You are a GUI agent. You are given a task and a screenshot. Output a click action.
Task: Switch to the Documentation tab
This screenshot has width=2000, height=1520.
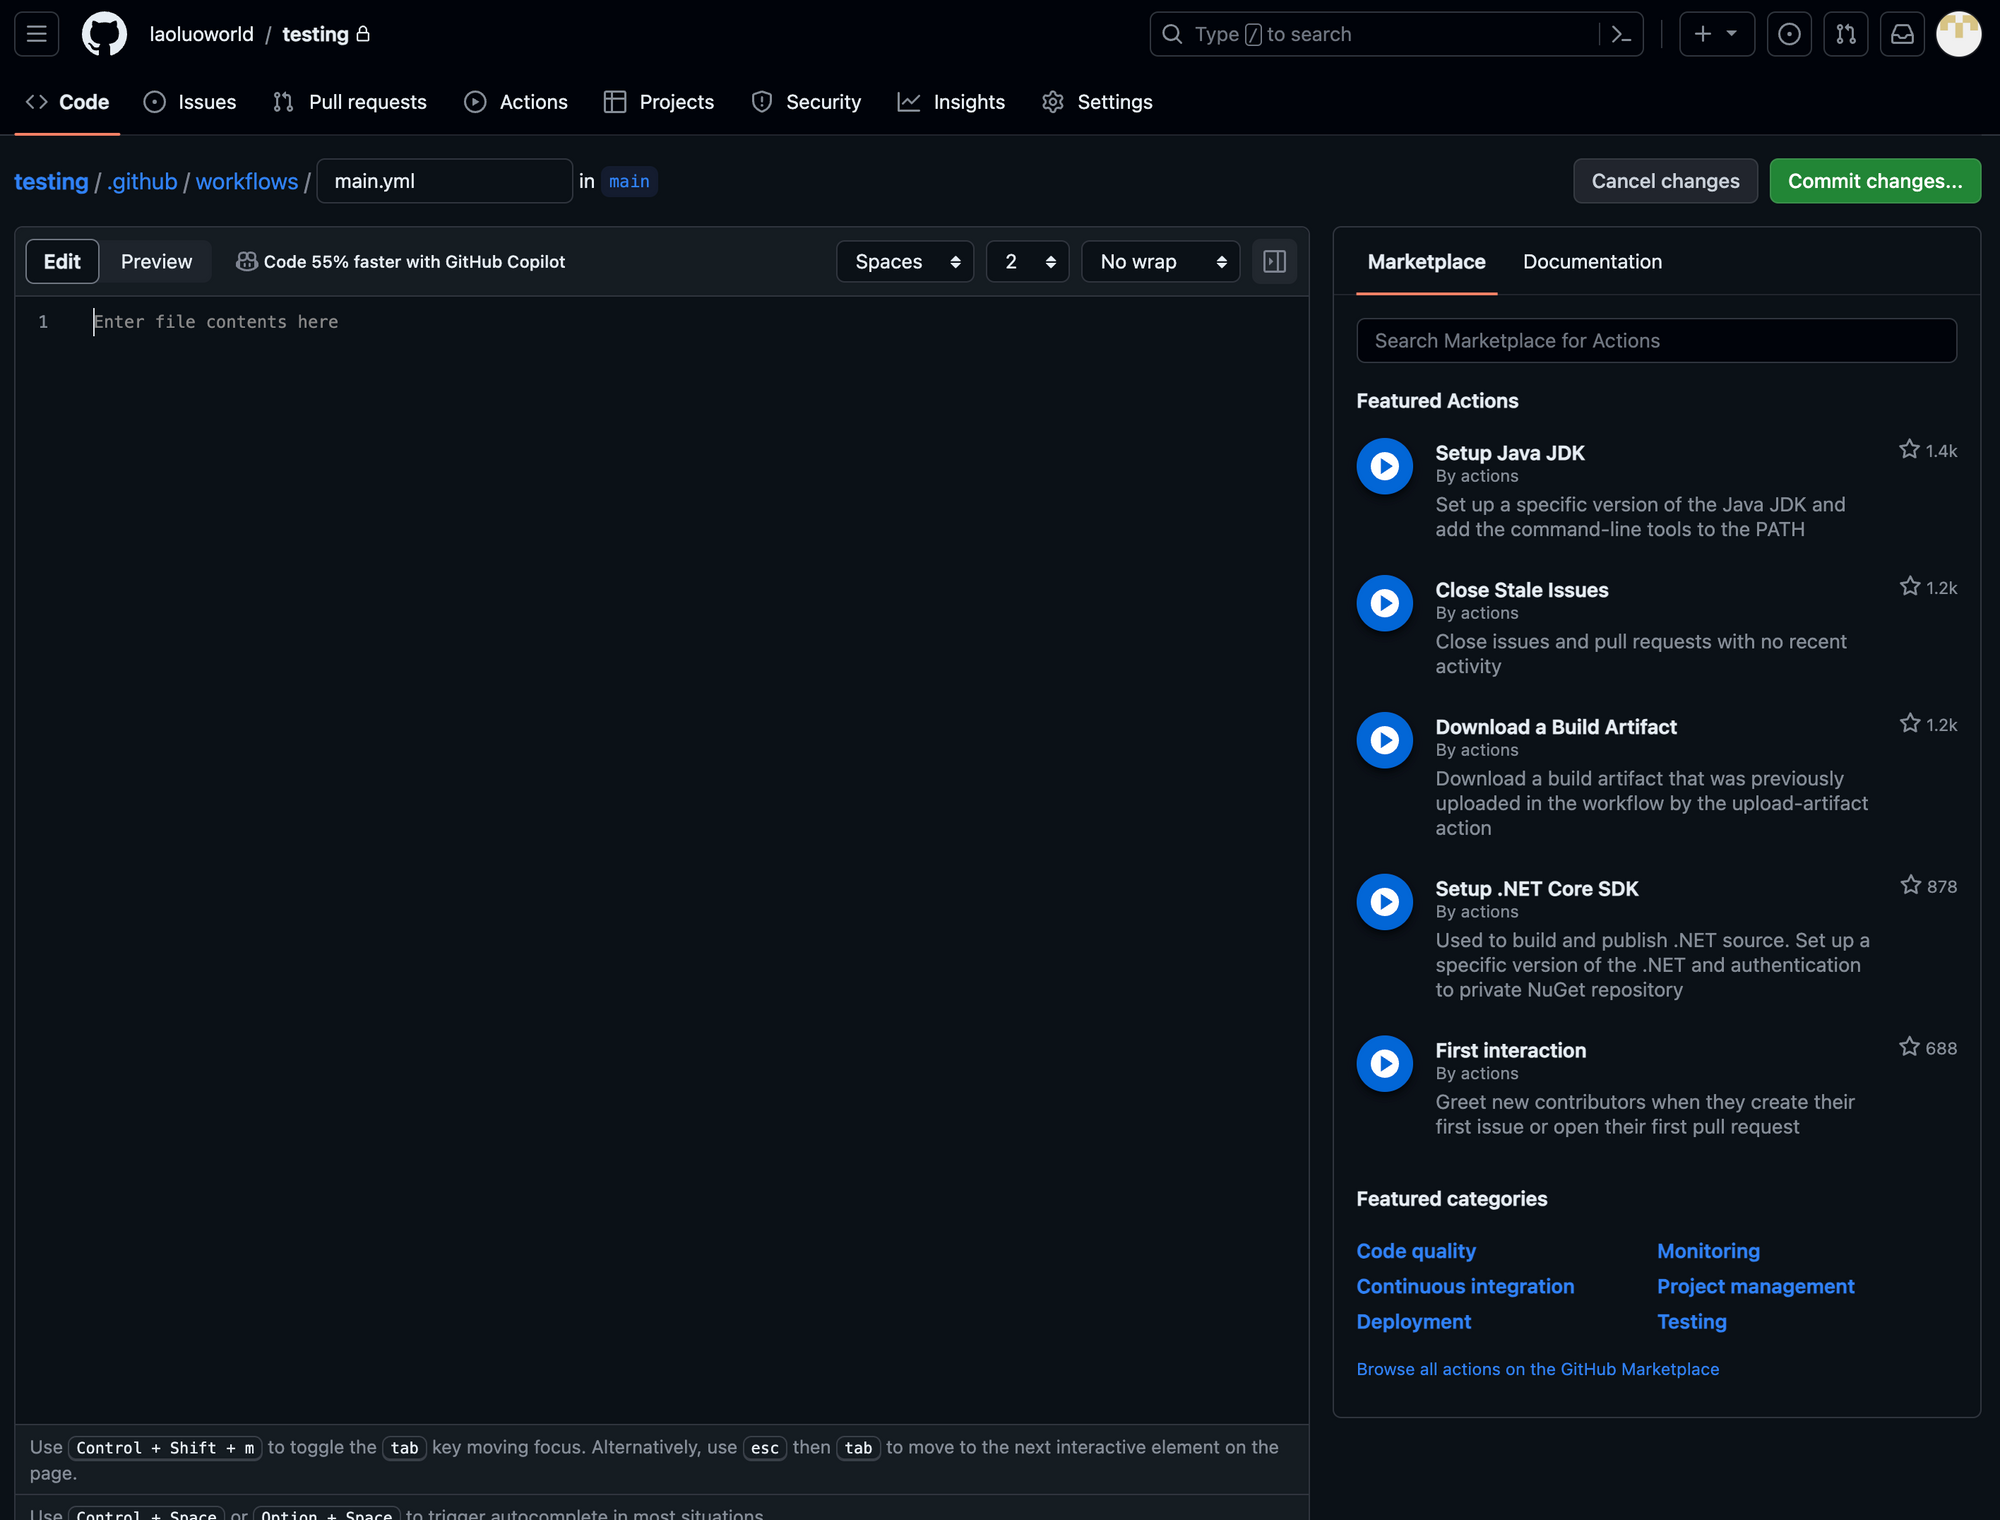pos(1593,260)
